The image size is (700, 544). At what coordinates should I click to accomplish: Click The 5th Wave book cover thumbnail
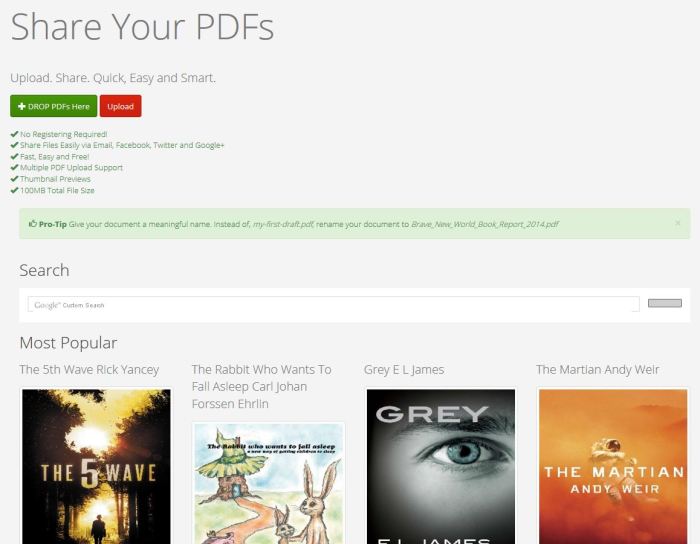click(96, 466)
